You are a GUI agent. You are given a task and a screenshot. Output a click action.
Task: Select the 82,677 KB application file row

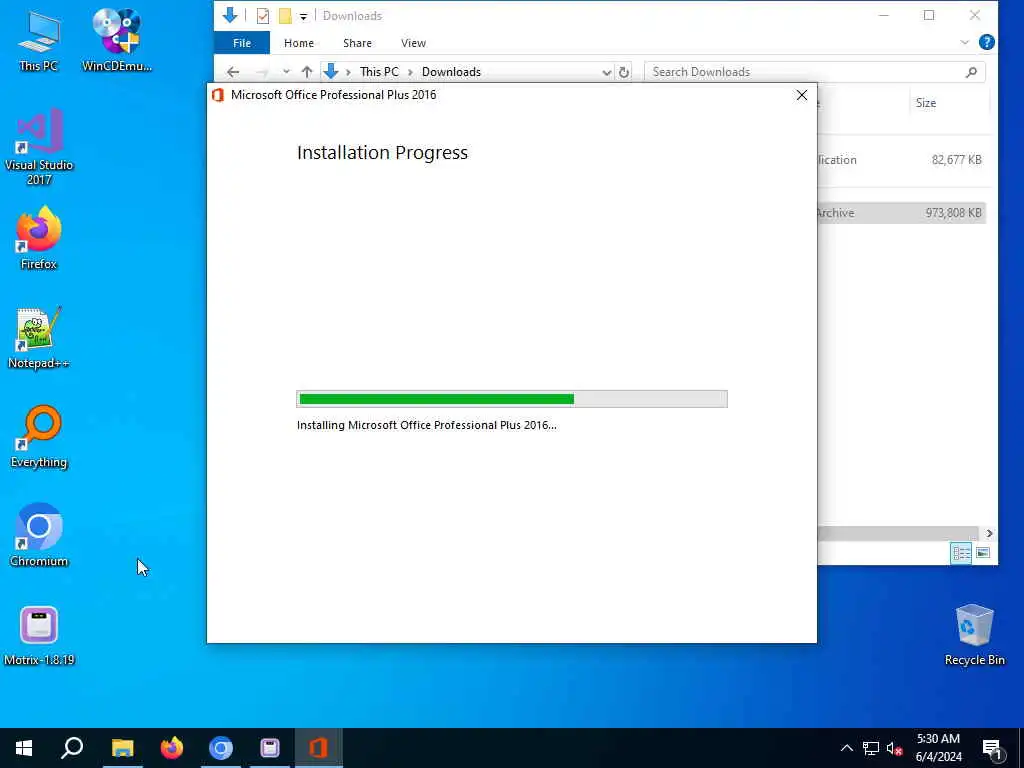tap(901, 160)
